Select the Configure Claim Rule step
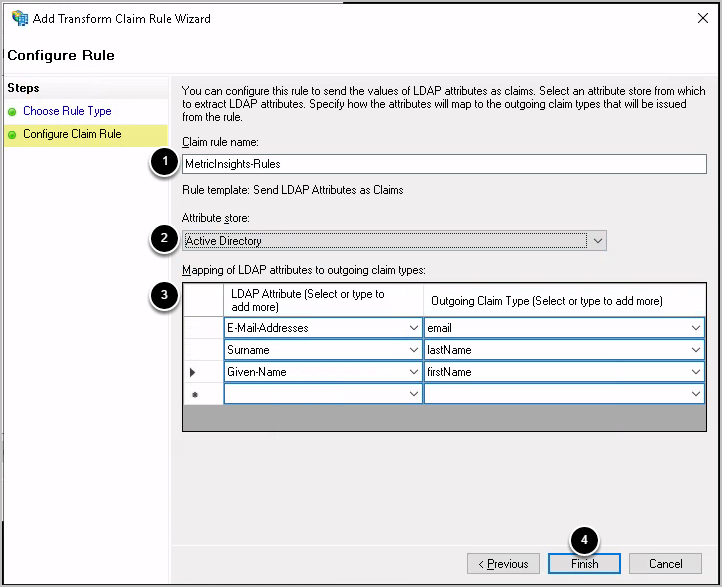Viewport: 722px width, 587px height. tap(72, 134)
